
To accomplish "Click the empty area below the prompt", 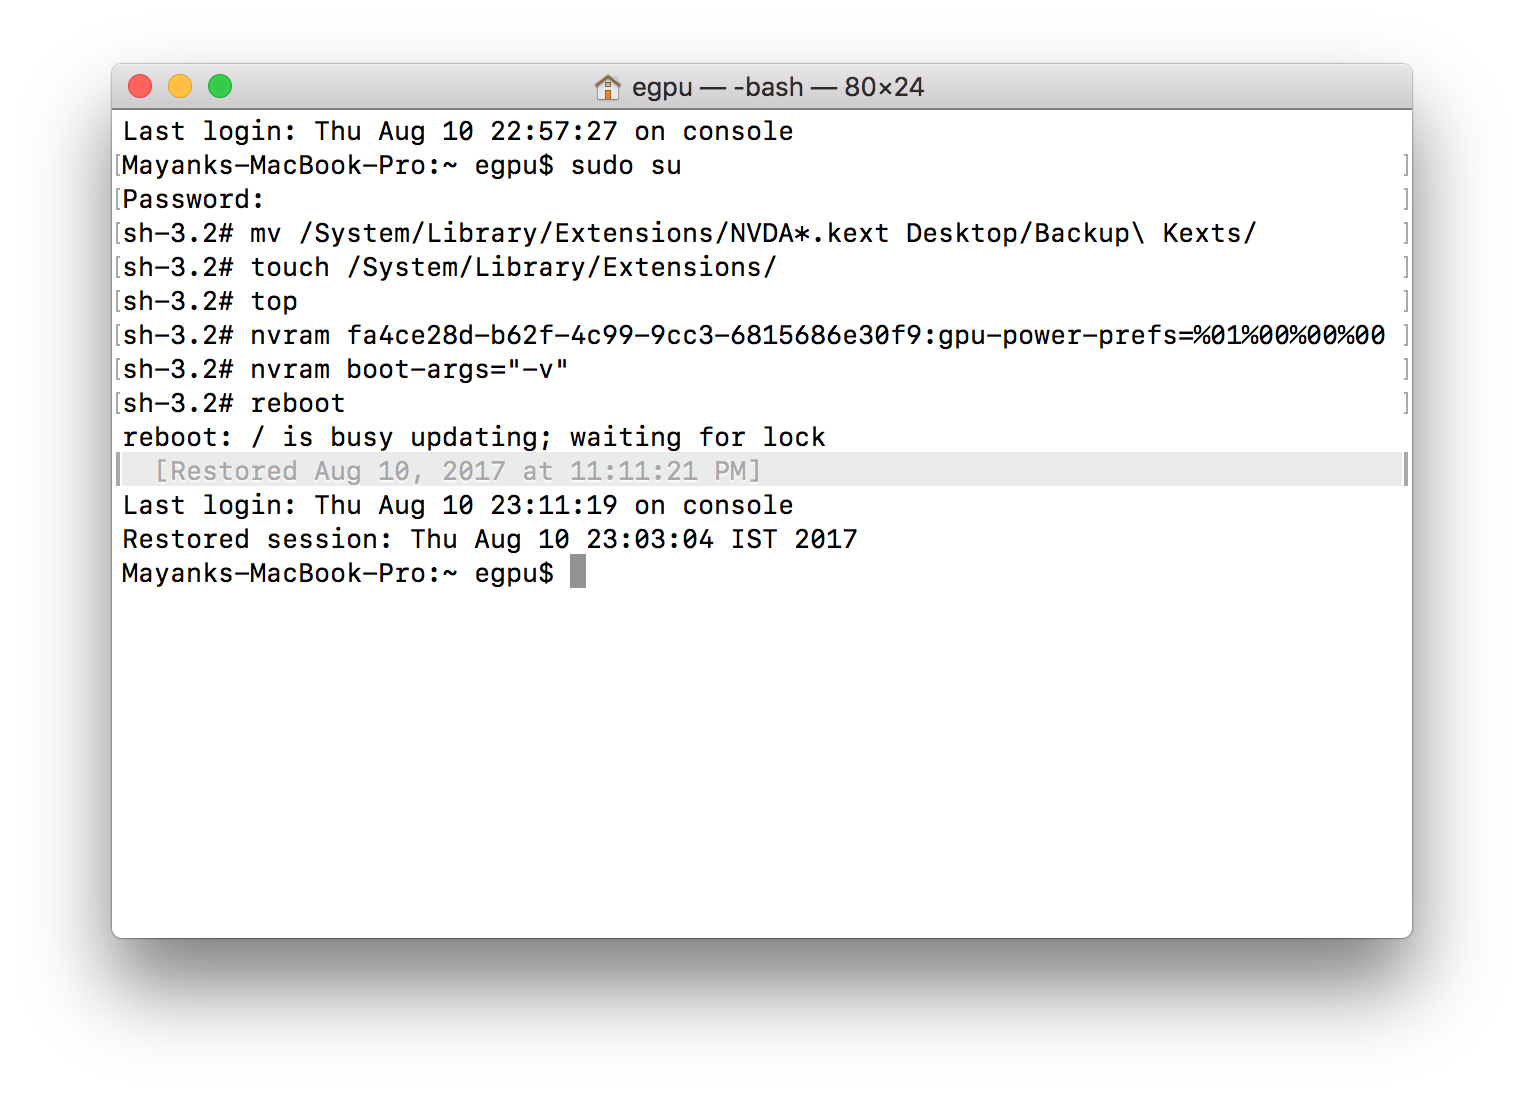I will point(762,760).
